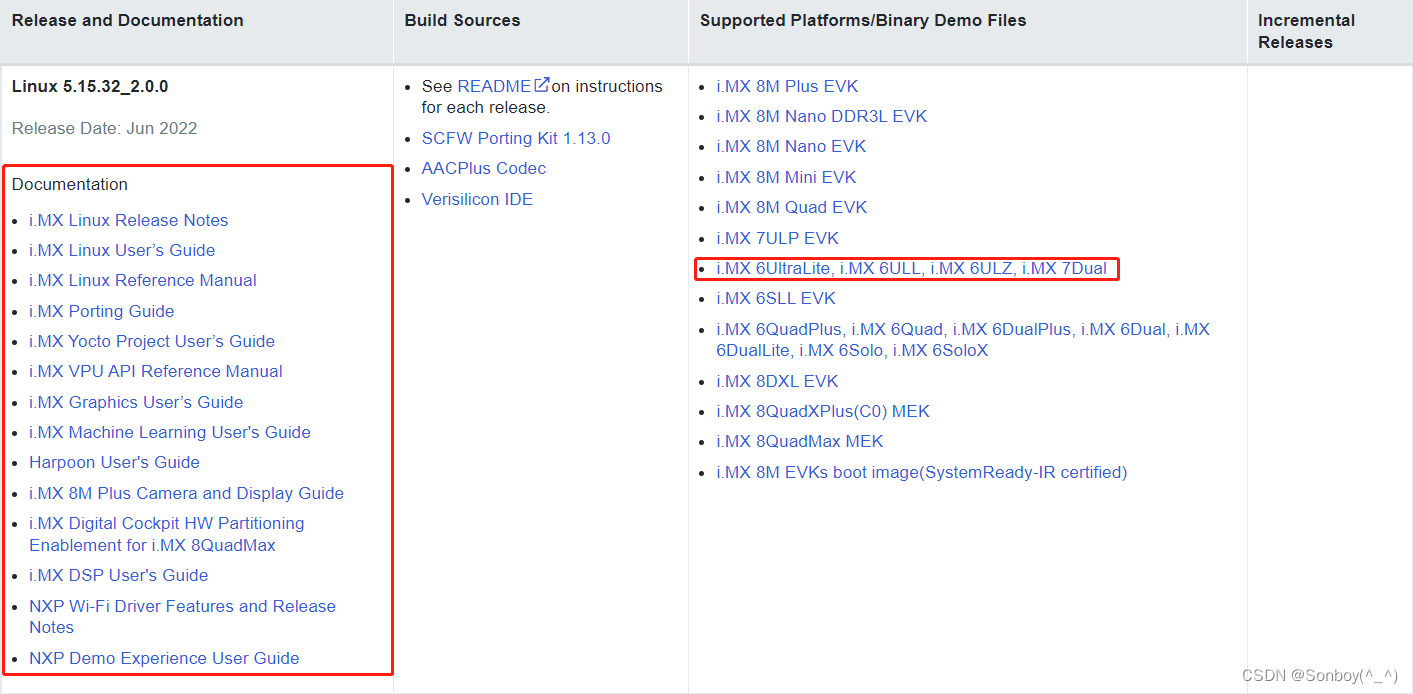Select the i.MX 6Quad link
Viewport: 1413px width, 694px height.
click(898, 329)
